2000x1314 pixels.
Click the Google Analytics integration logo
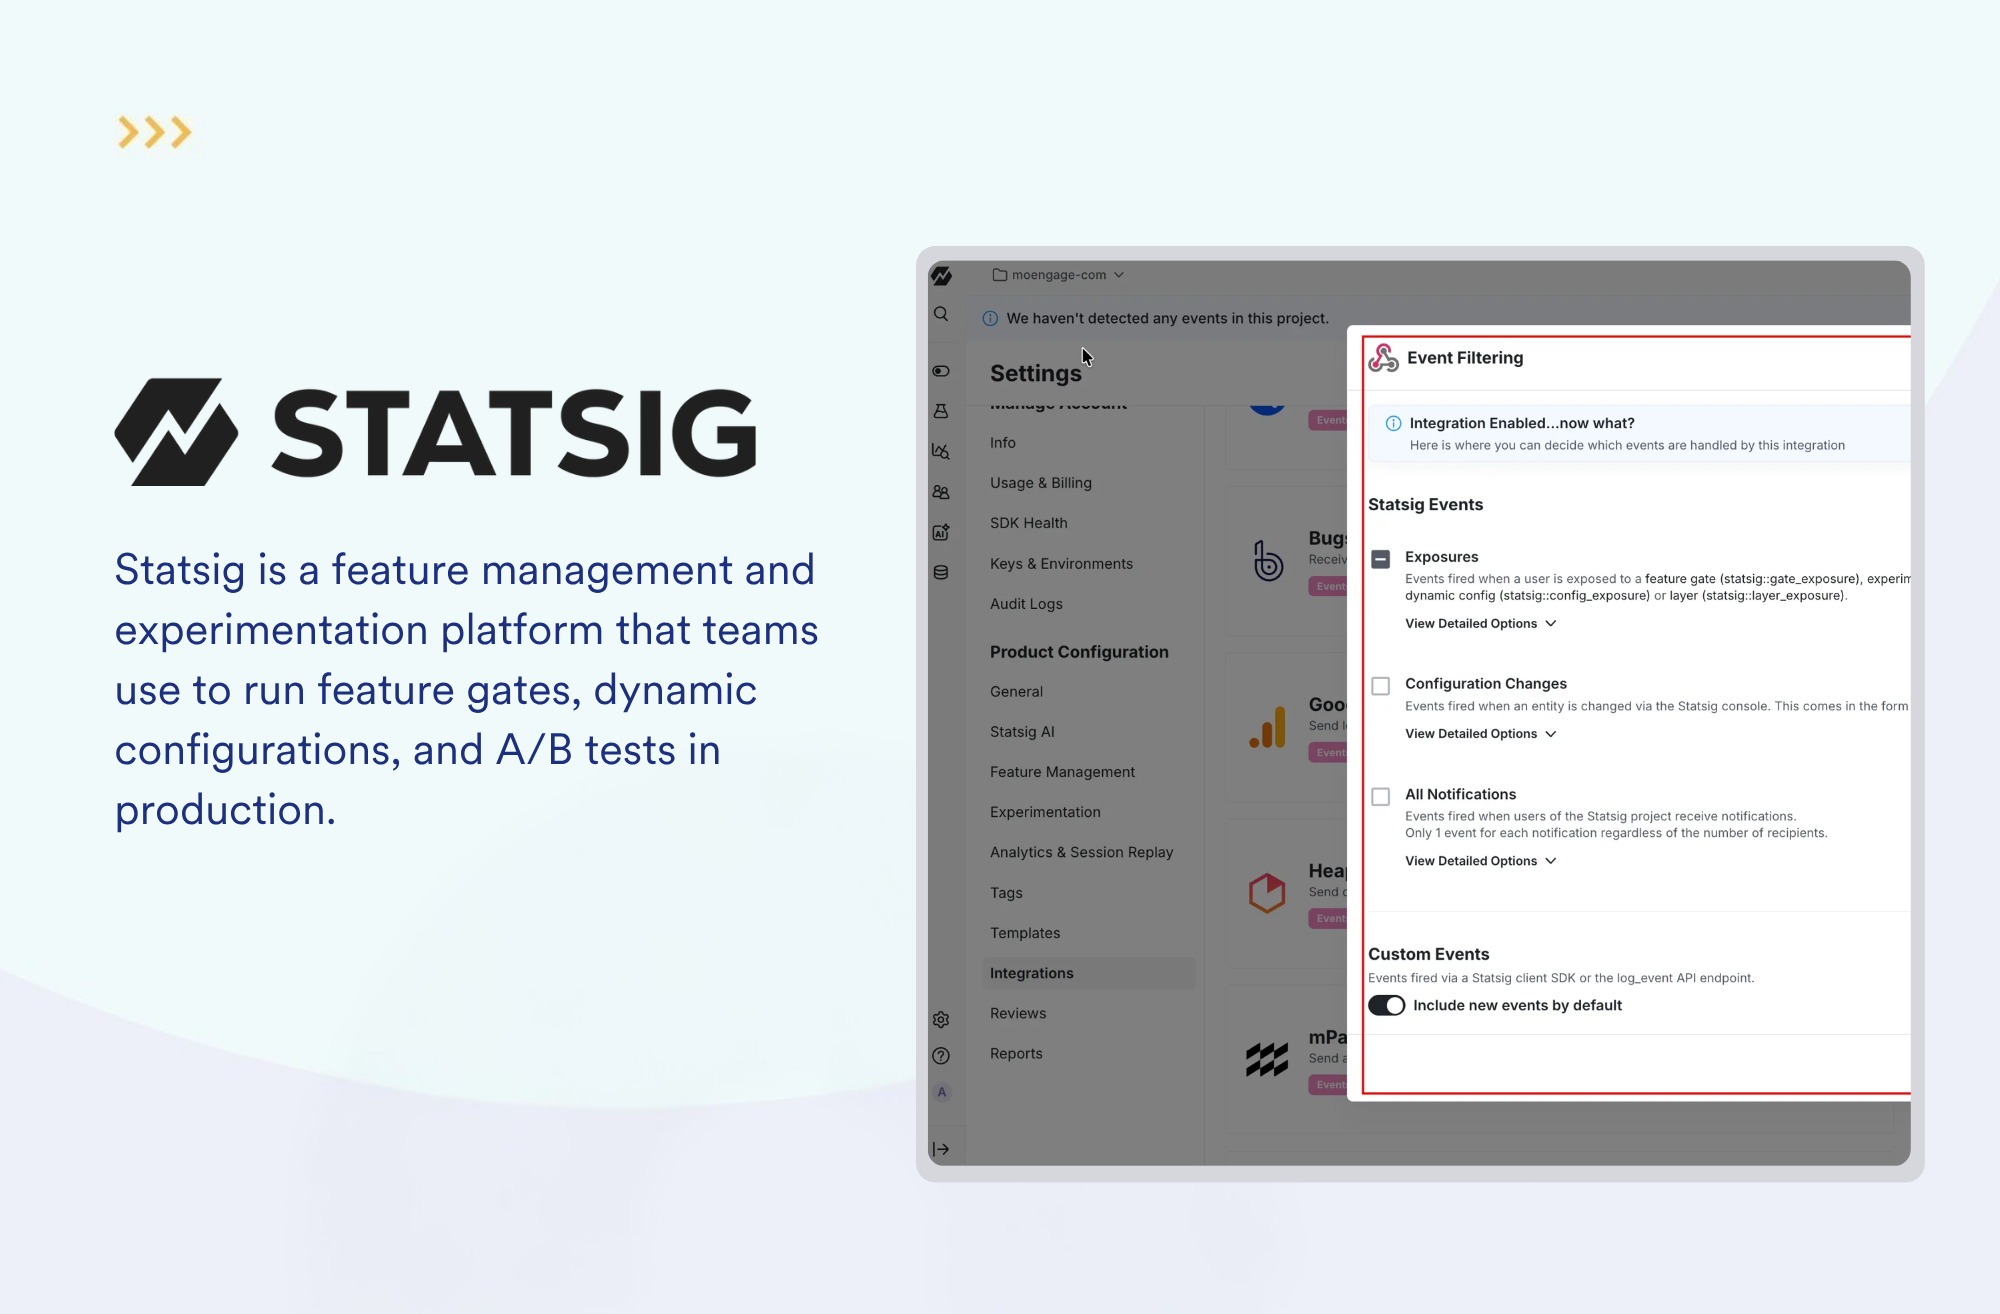pos(1267,727)
